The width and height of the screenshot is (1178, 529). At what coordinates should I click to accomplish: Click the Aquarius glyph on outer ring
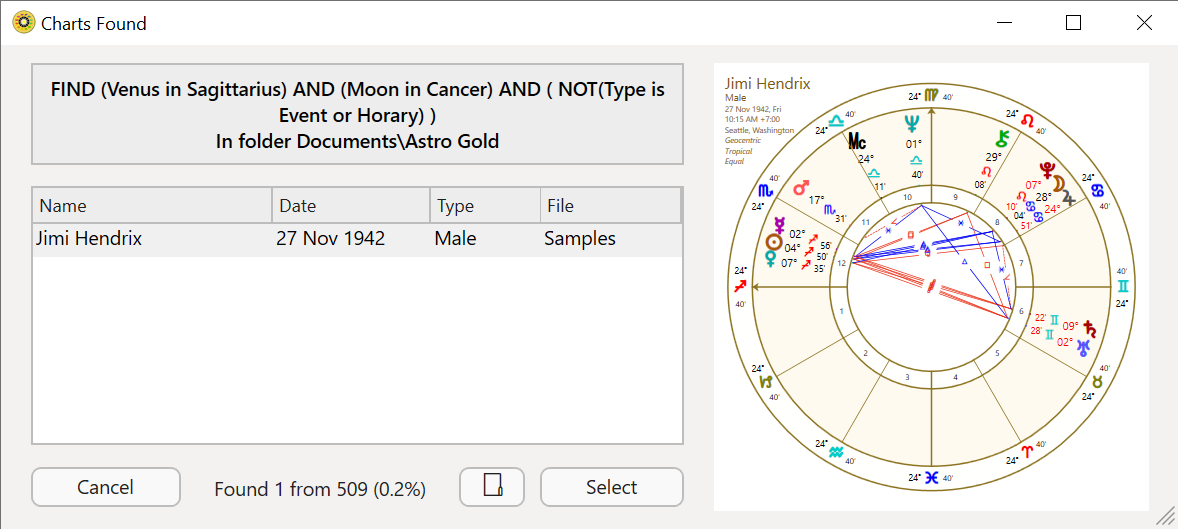tap(835, 452)
